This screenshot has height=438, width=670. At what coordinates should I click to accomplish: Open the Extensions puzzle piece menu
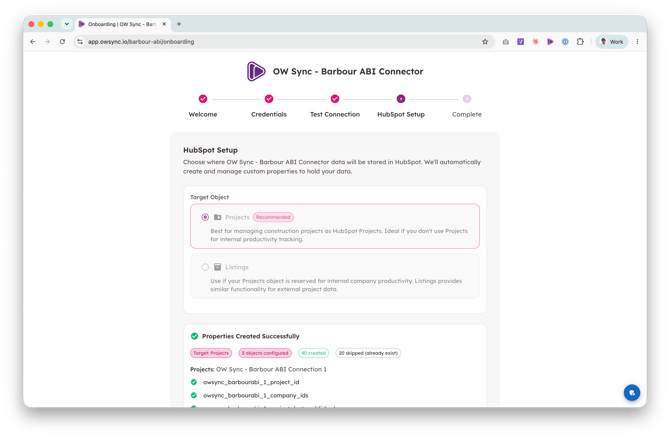580,42
